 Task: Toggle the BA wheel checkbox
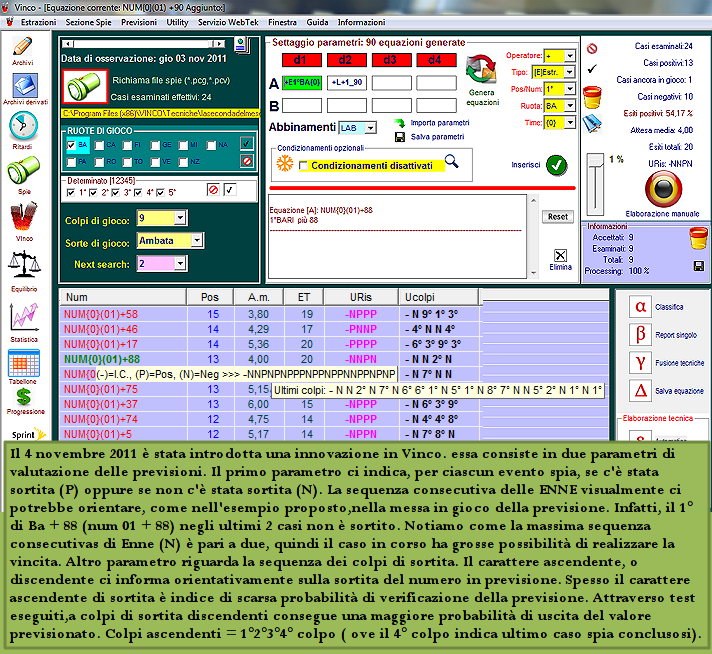(x=71, y=145)
